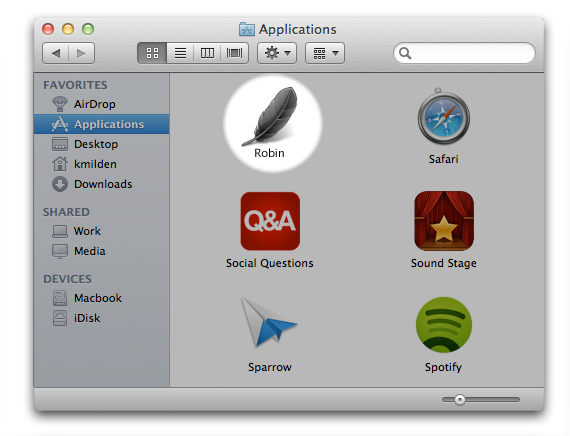Click the SHARED section header

pos(66,212)
